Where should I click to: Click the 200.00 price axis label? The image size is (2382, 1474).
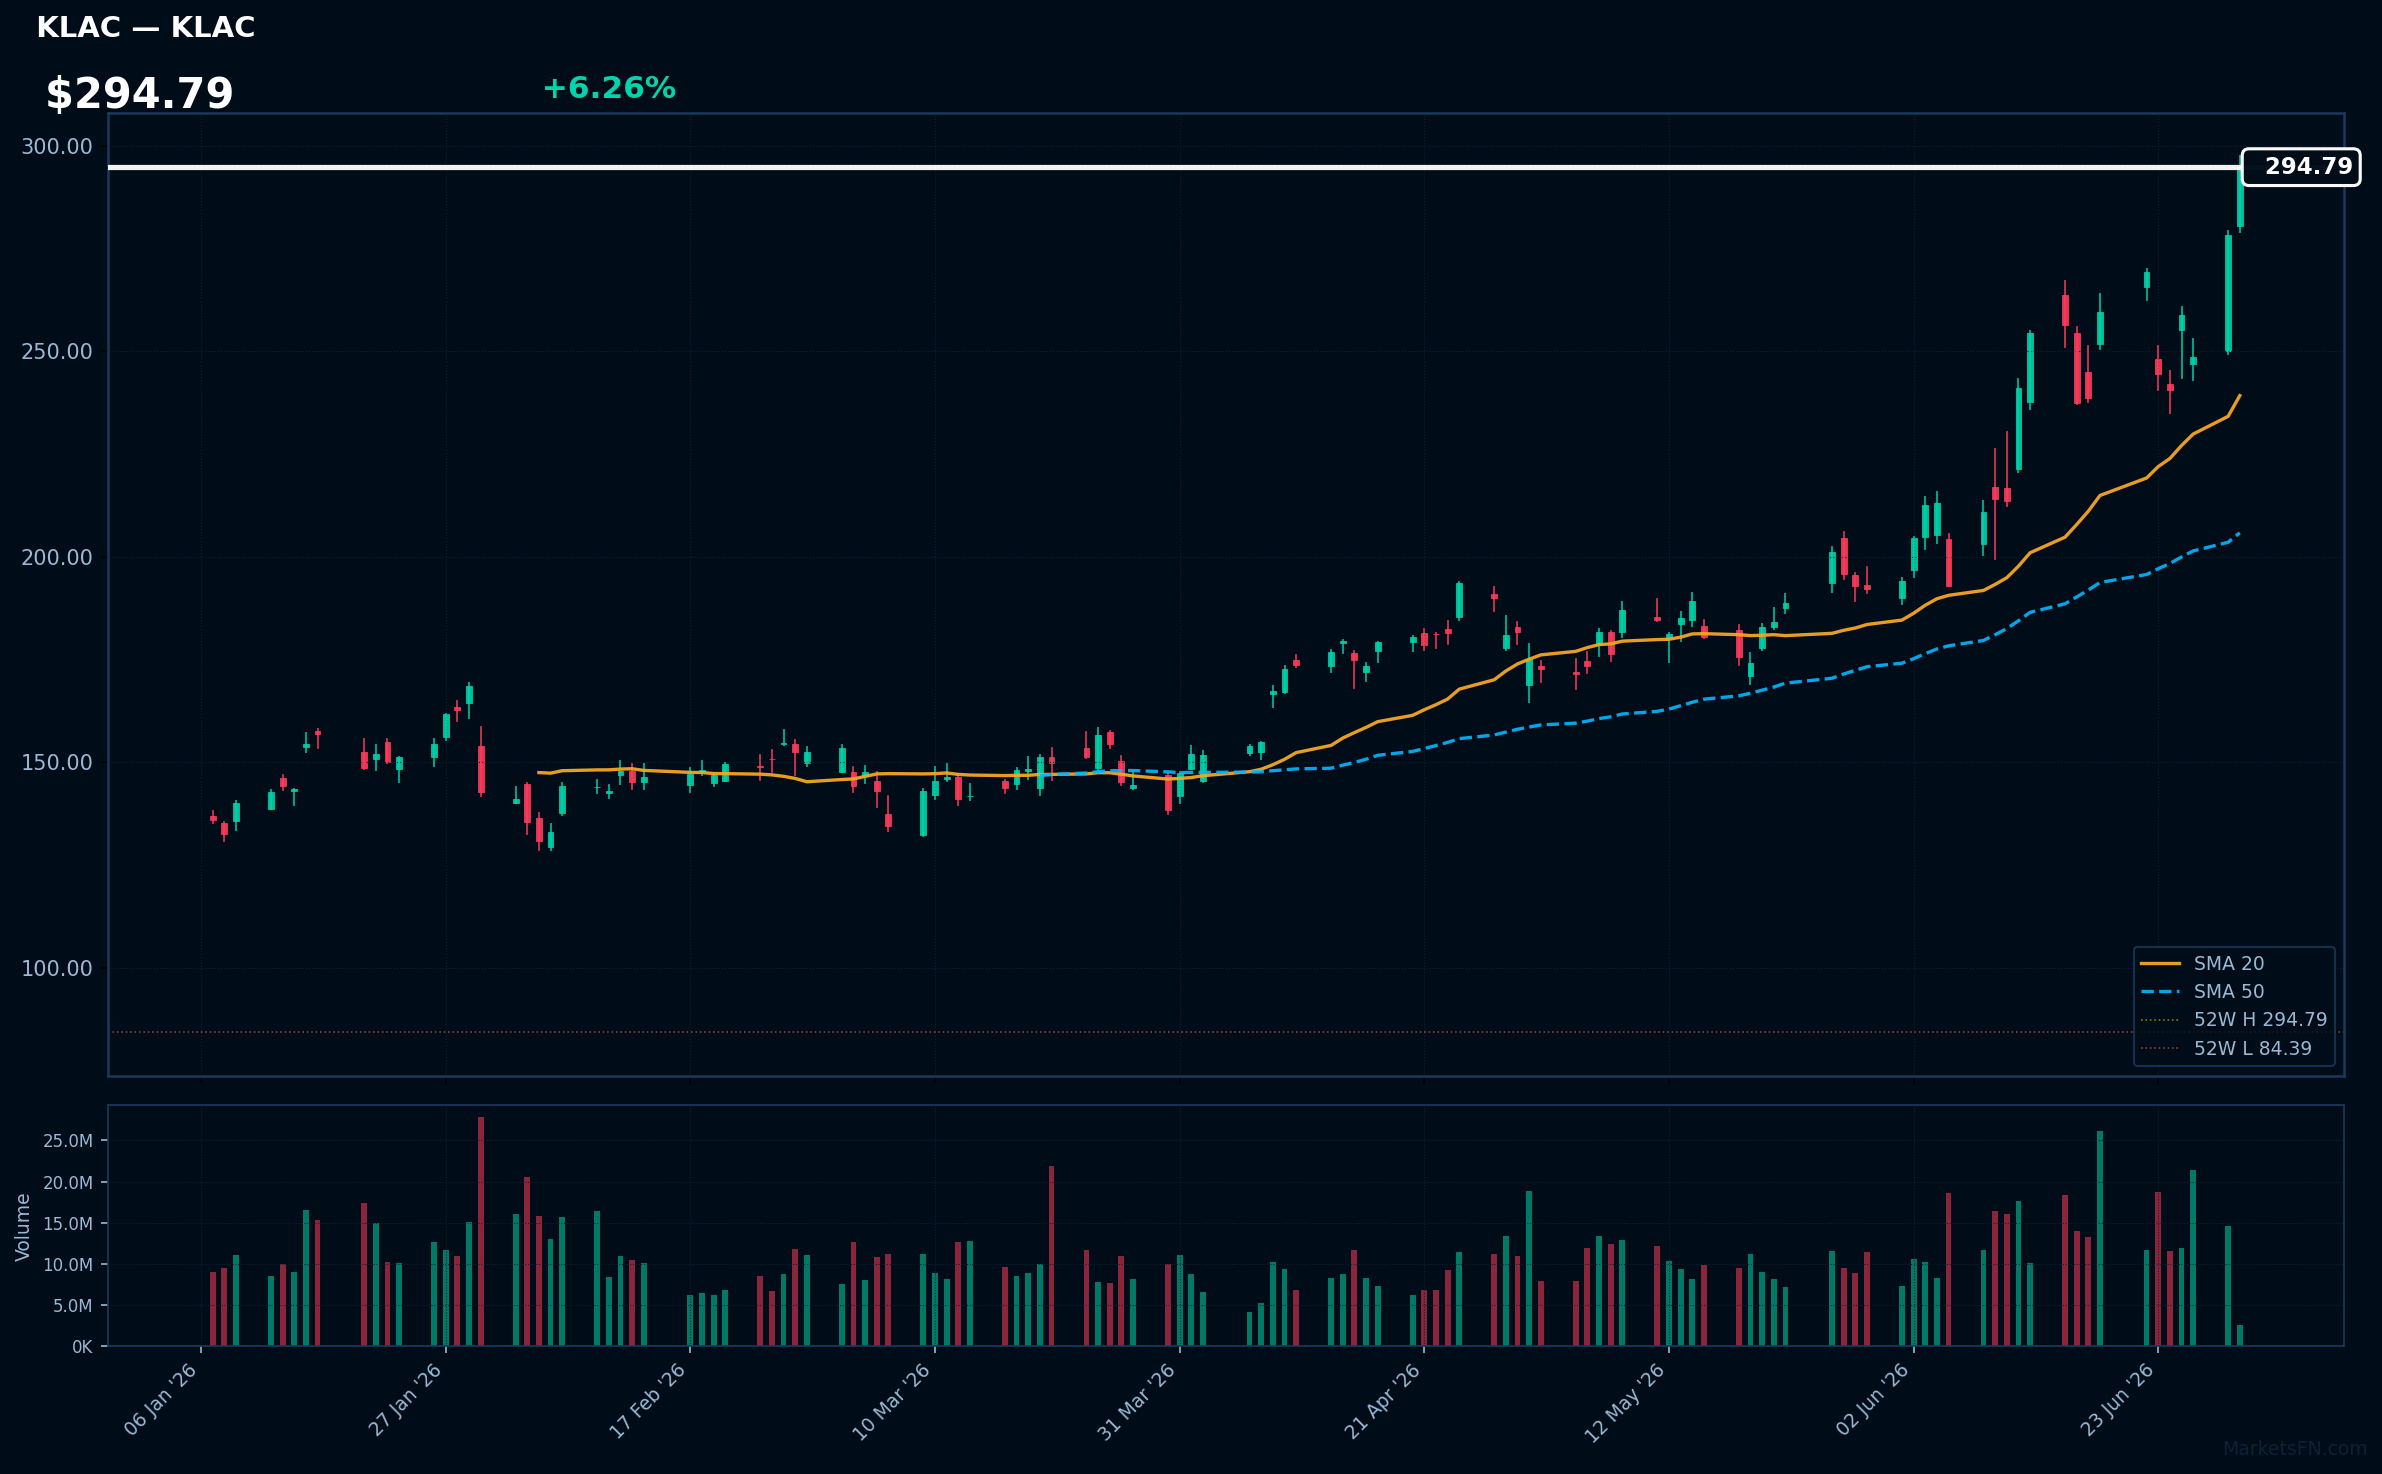pos(57,558)
